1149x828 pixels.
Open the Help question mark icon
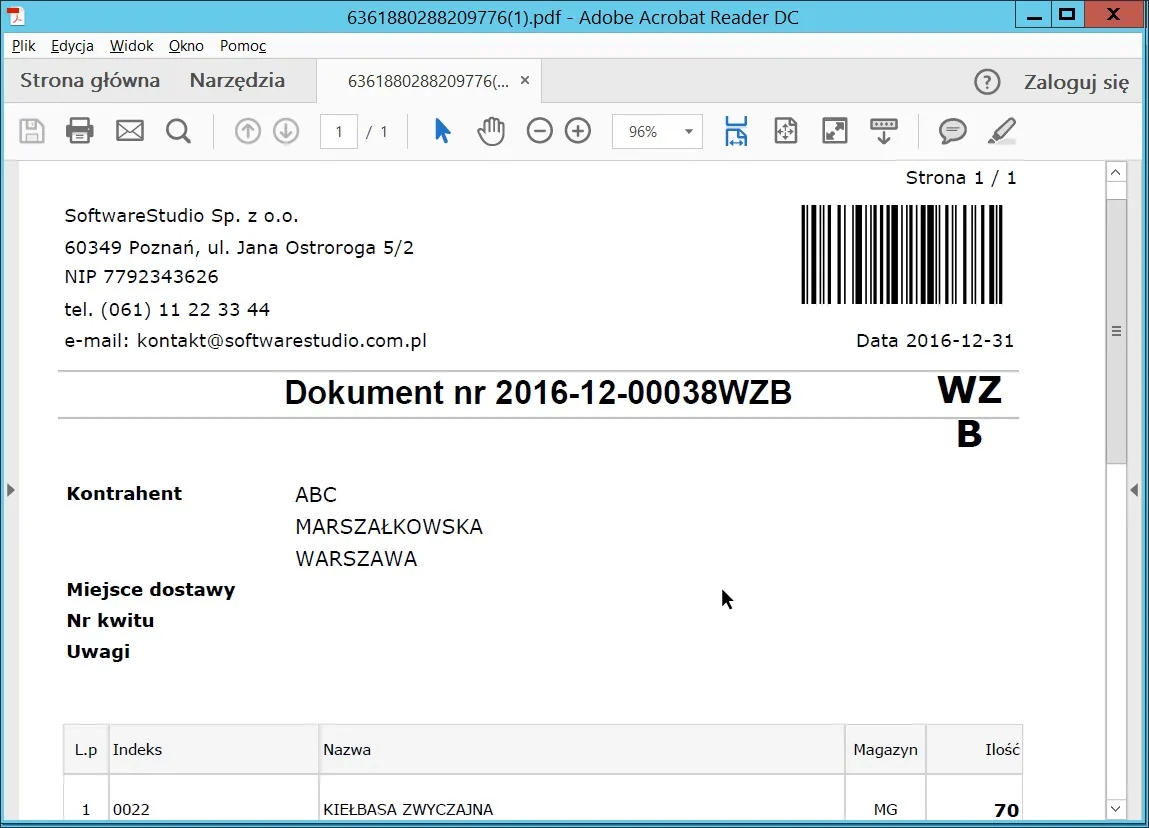tap(987, 82)
